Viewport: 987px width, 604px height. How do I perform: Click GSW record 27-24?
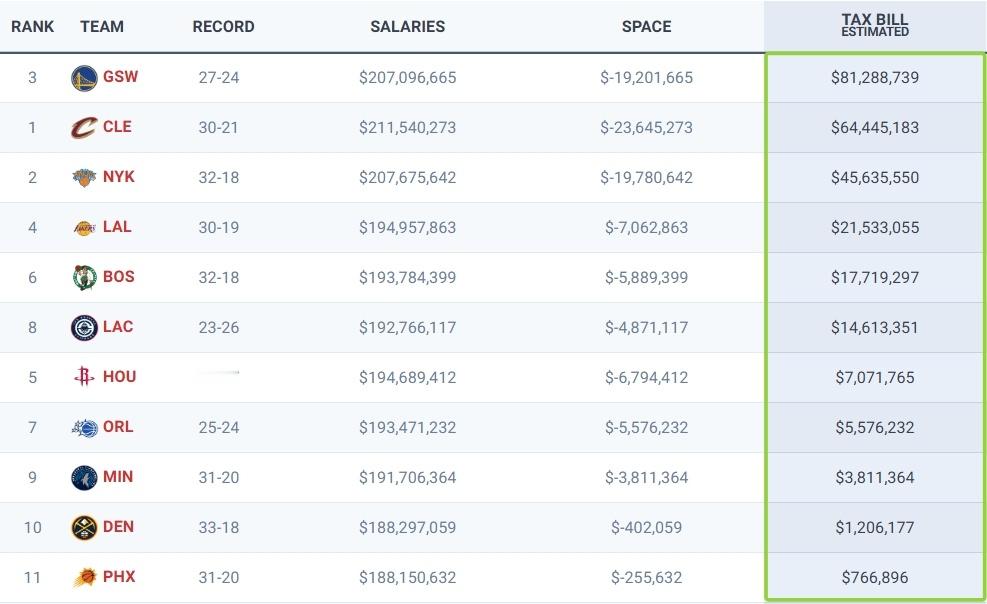pos(218,77)
